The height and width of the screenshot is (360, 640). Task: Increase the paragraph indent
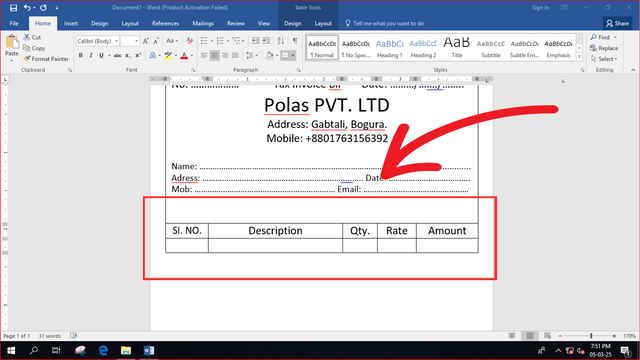click(x=266, y=41)
